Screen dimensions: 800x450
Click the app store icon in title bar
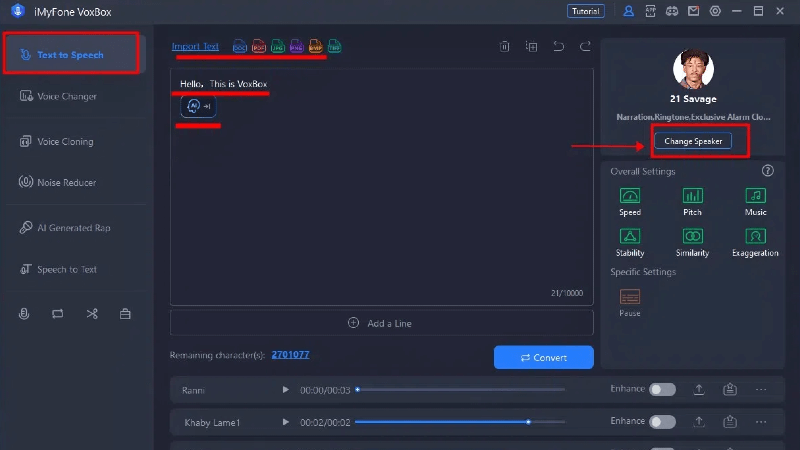click(650, 11)
